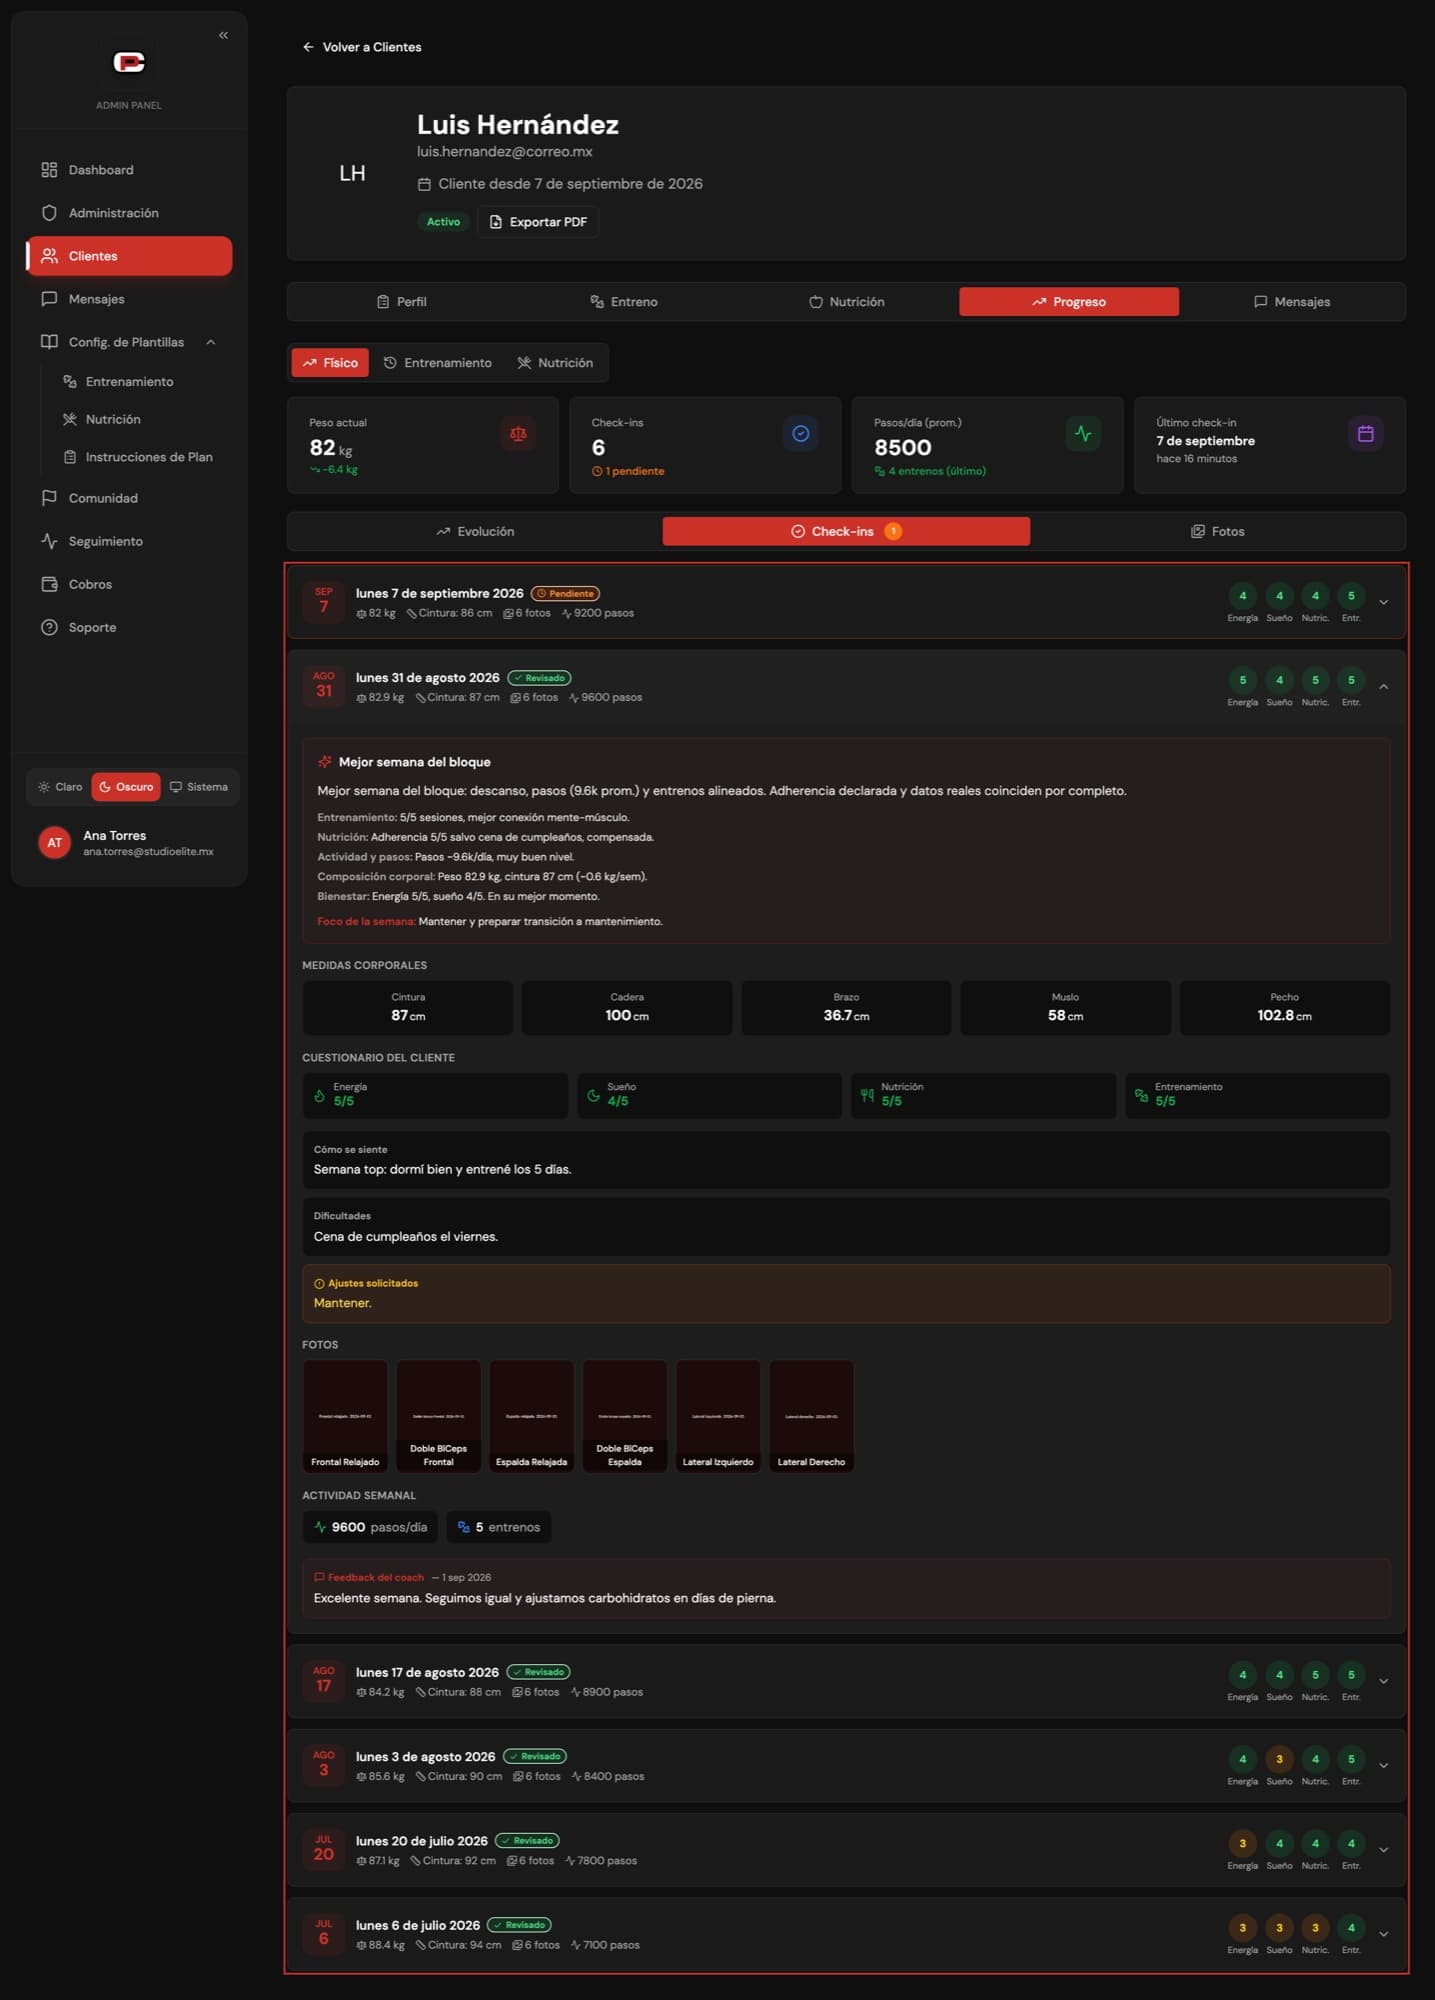1435x2000 pixels.
Task: Switch theme to Sistema
Action: click(199, 787)
